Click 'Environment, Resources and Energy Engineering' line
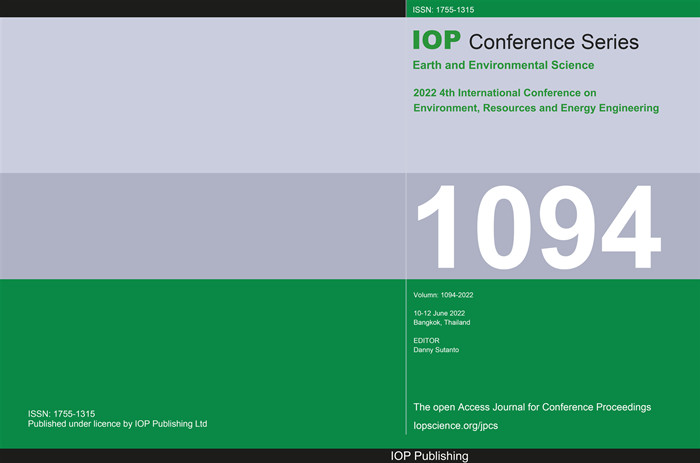The image size is (700, 463). pos(536,108)
